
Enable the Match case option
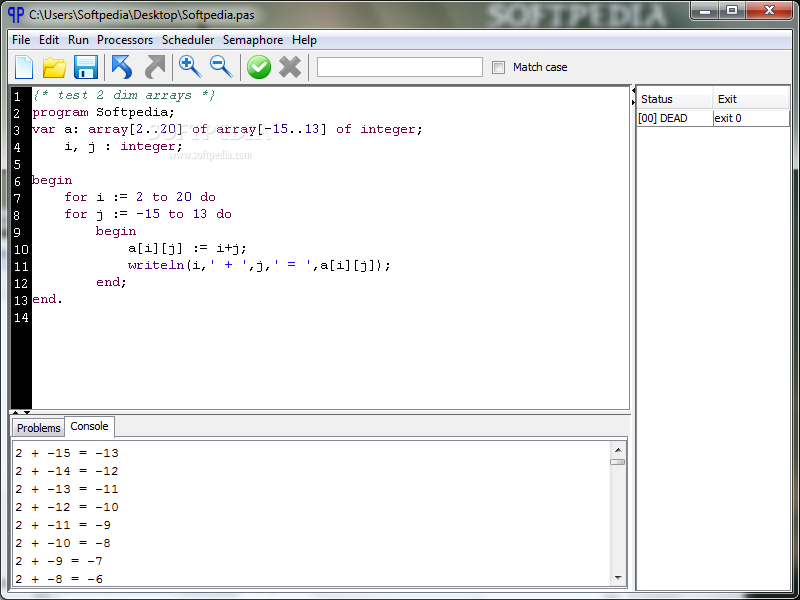point(498,67)
